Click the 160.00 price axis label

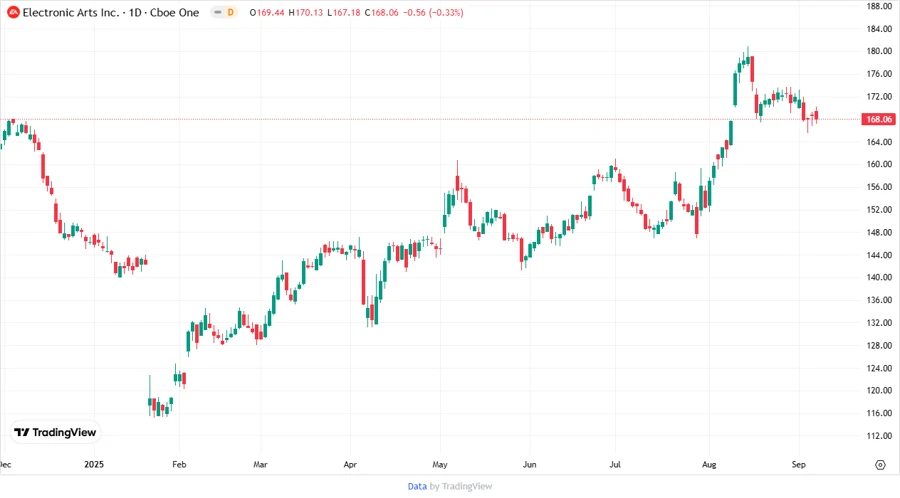(x=879, y=164)
